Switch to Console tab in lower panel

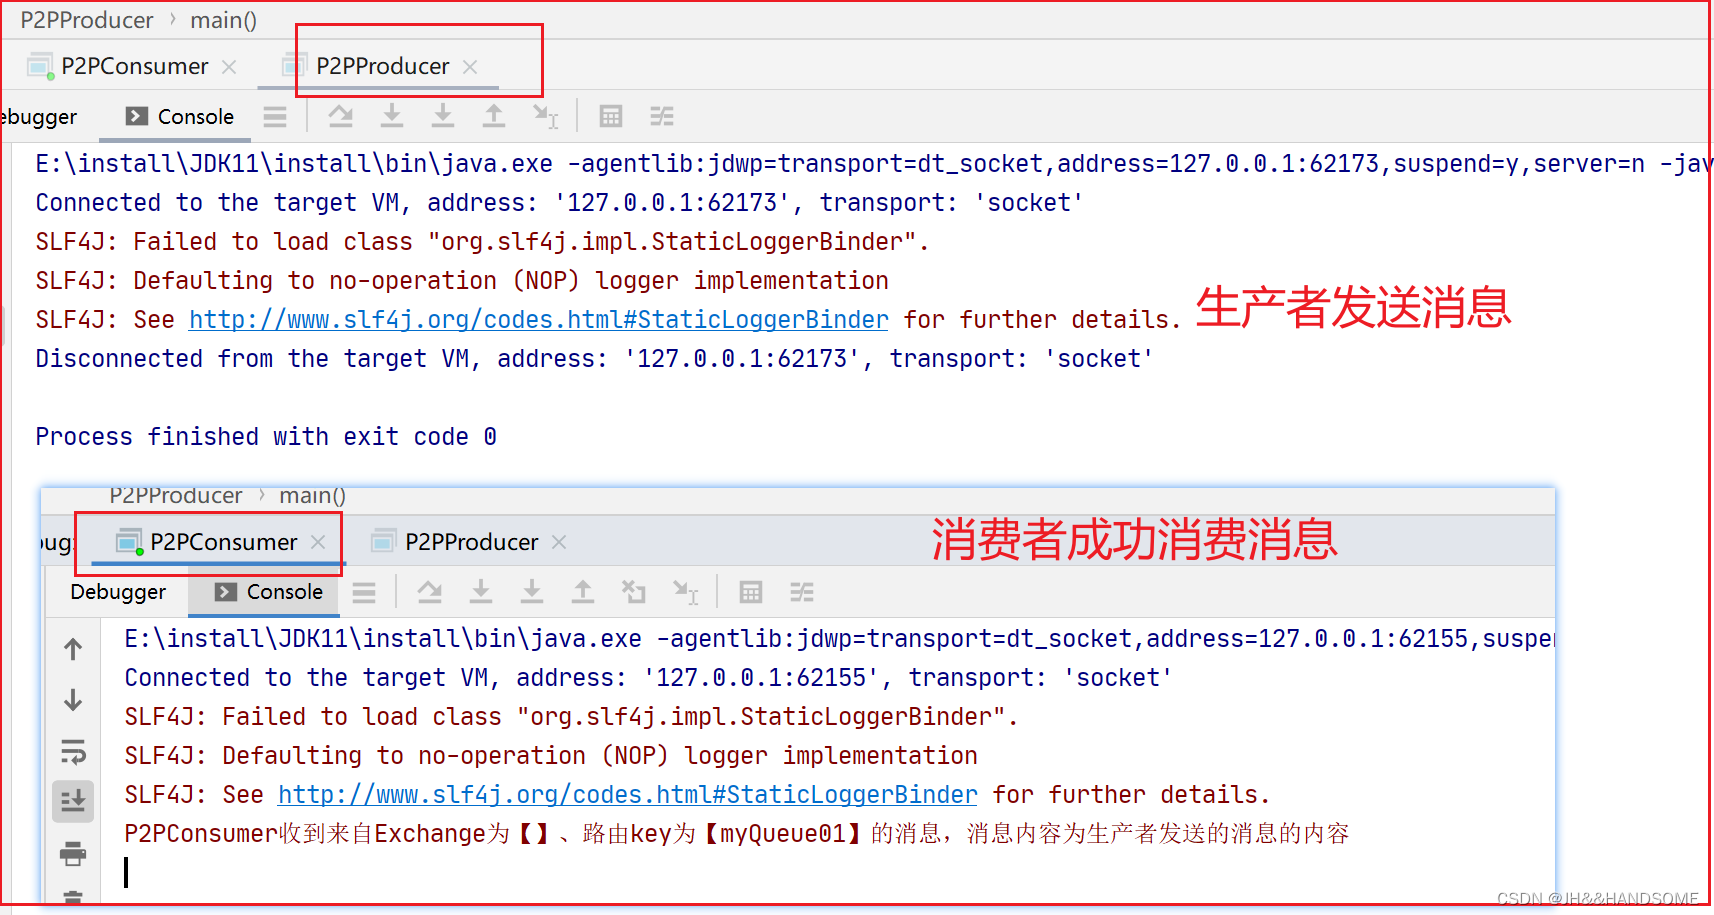[x=269, y=592]
